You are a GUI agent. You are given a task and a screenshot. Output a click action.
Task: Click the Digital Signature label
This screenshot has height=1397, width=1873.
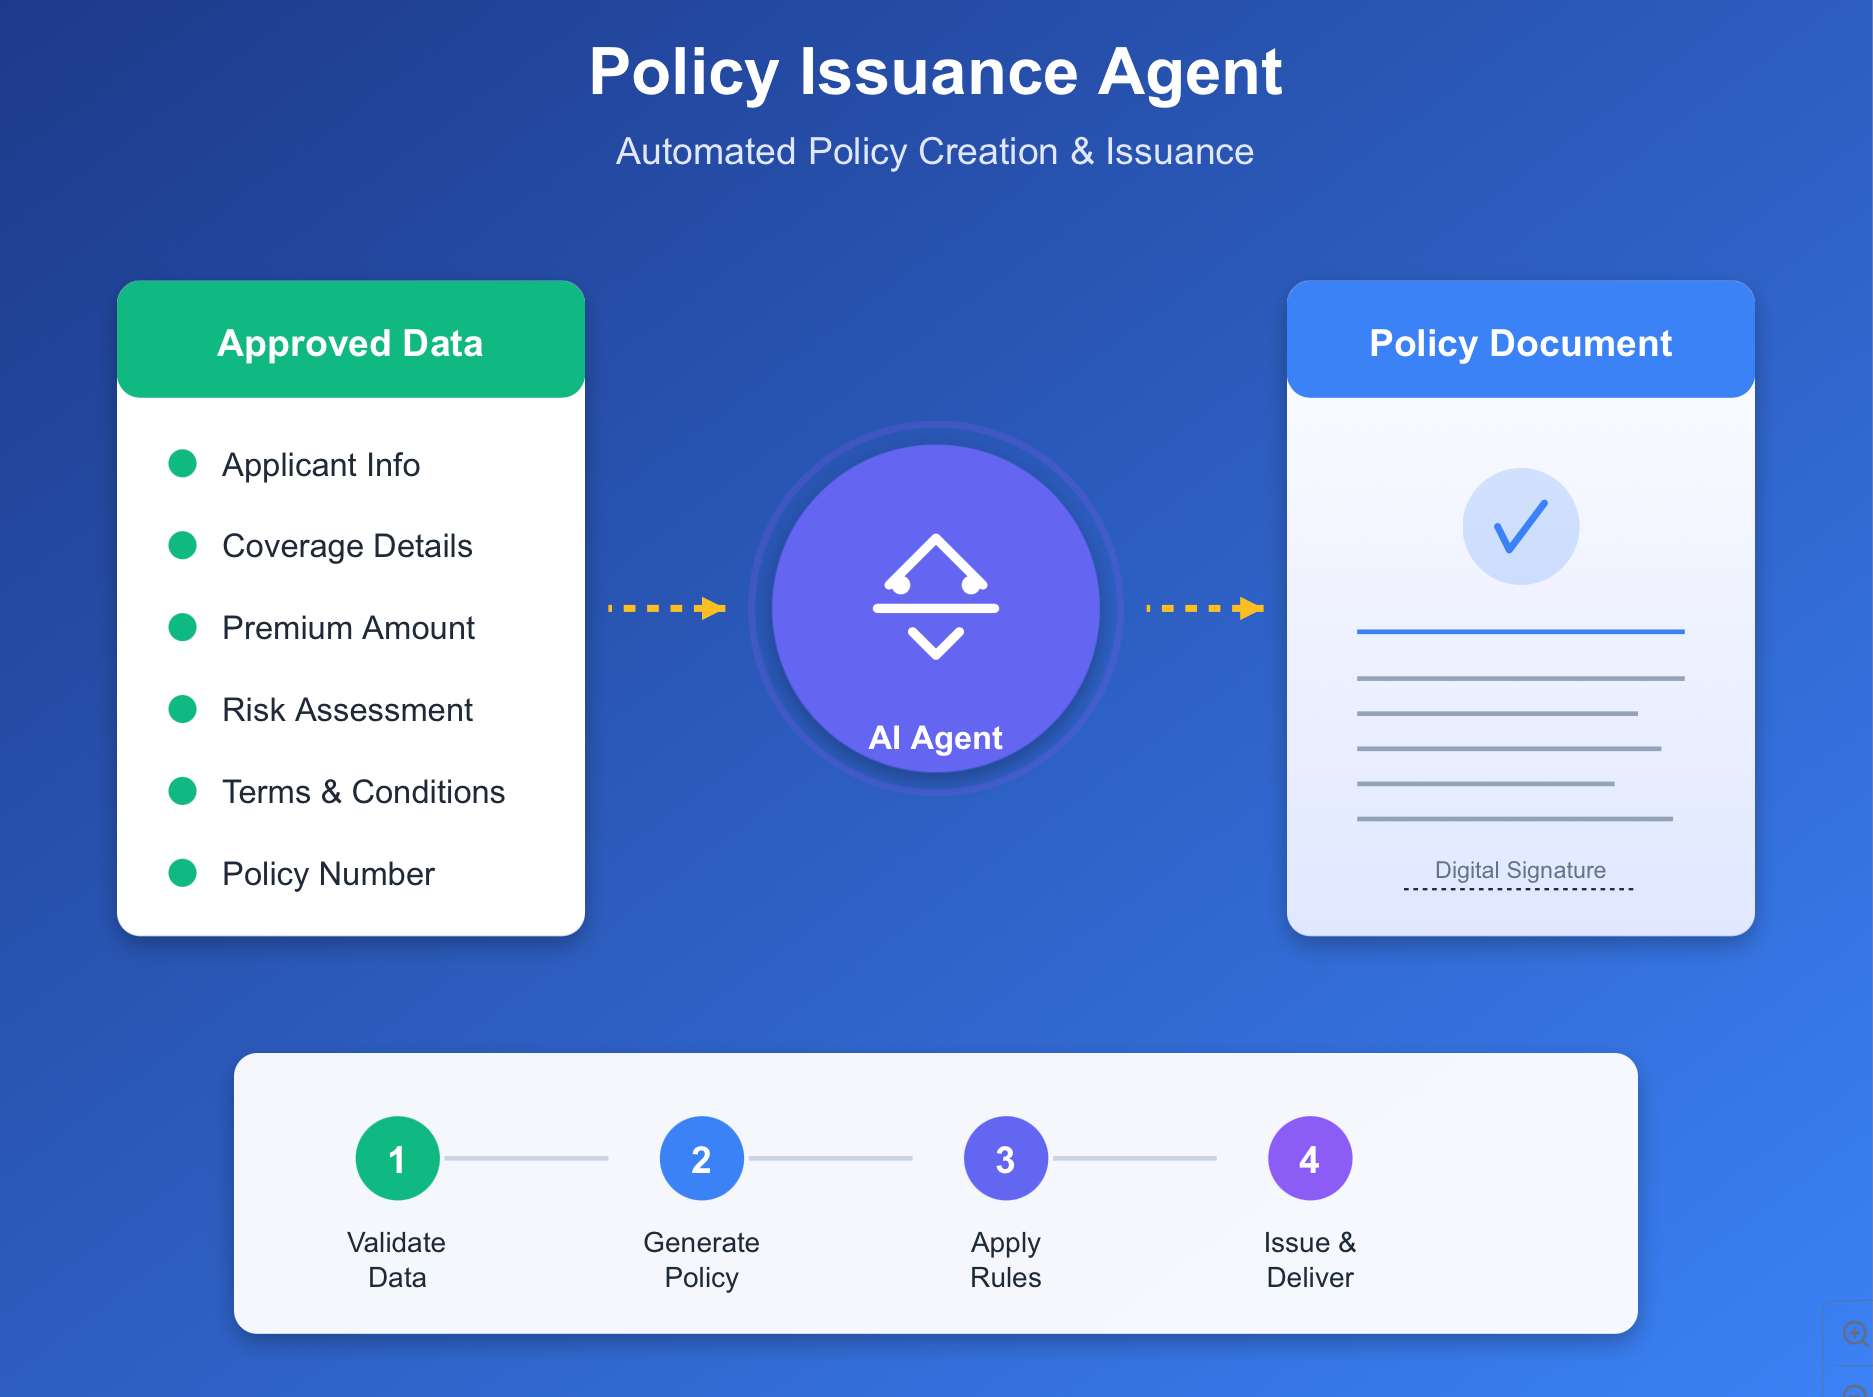coord(1520,870)
